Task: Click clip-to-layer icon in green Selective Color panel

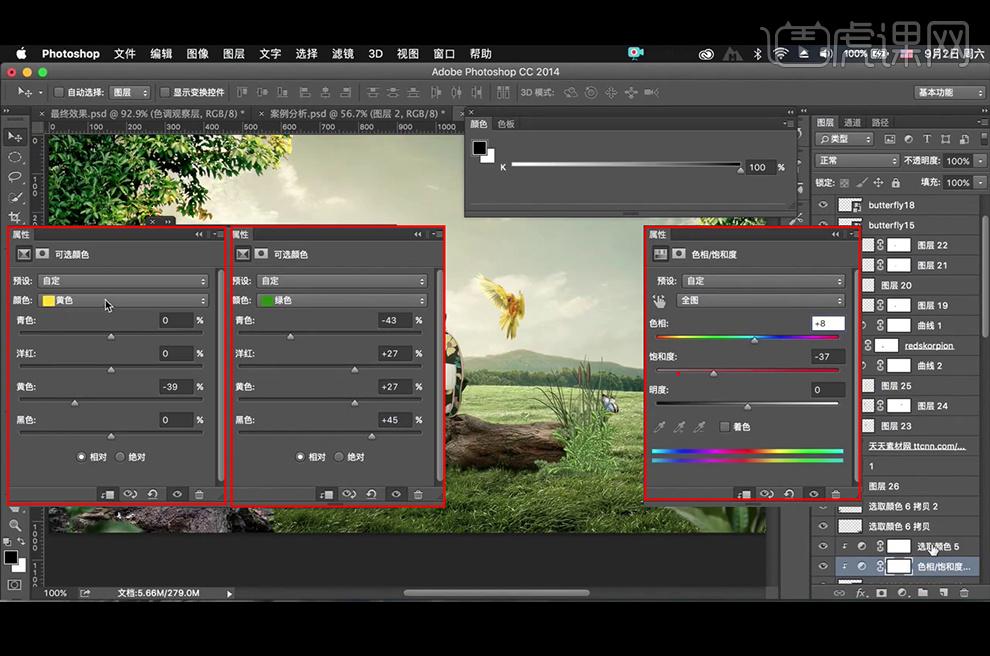Action: 326,494
